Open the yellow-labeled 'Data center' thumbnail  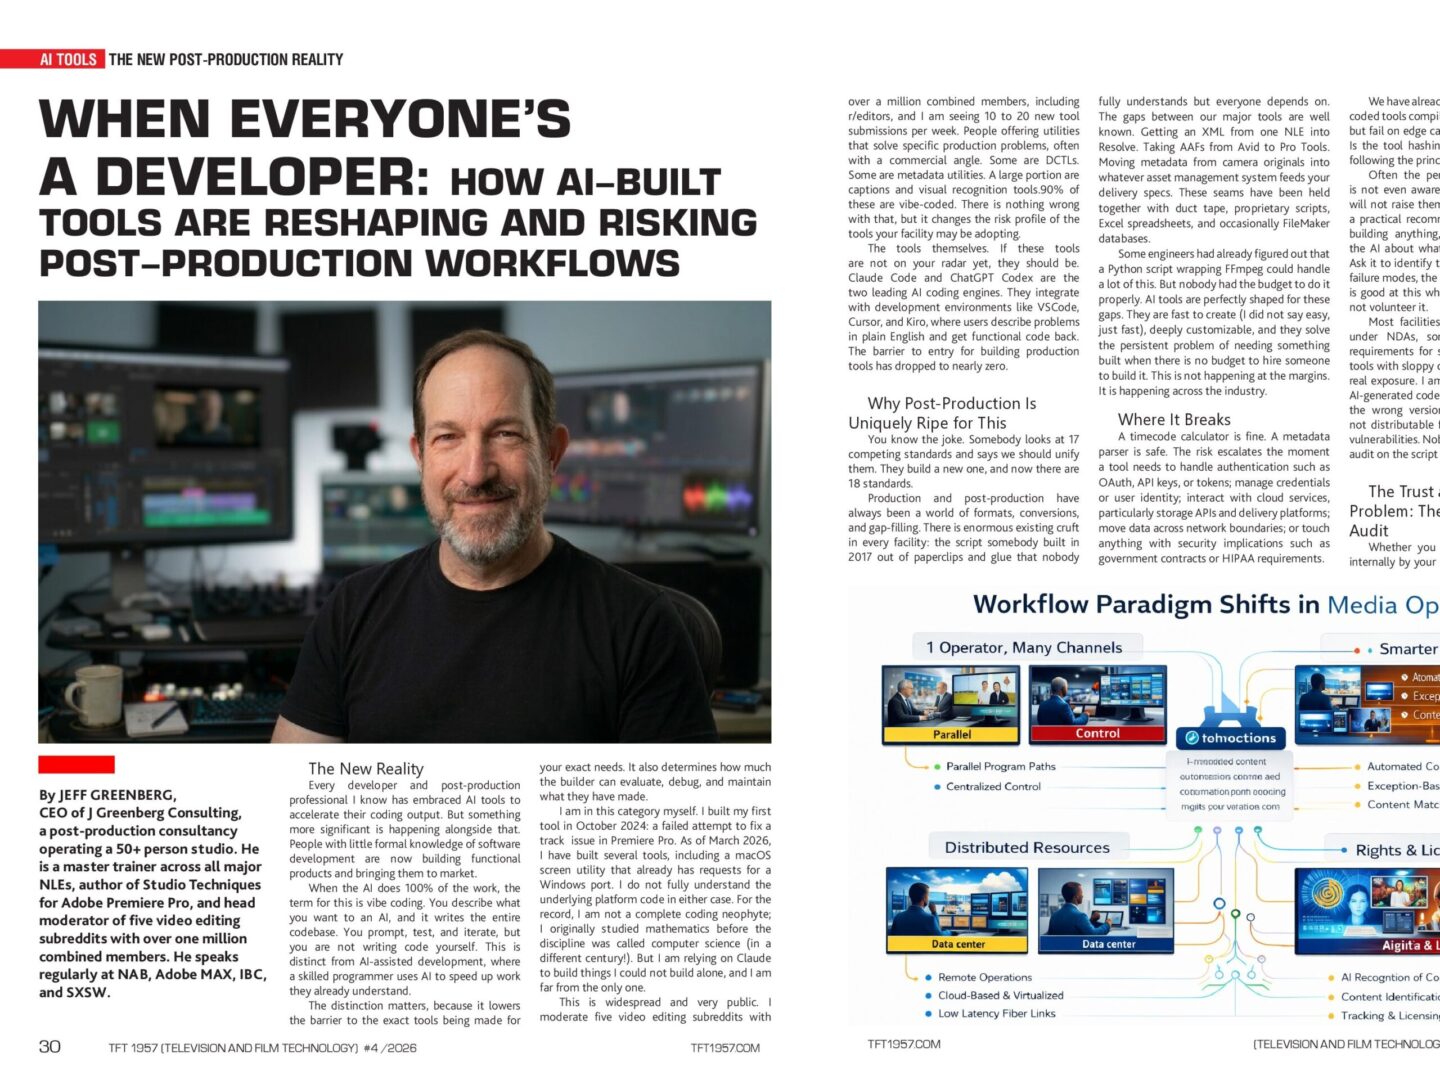(957, 910)
